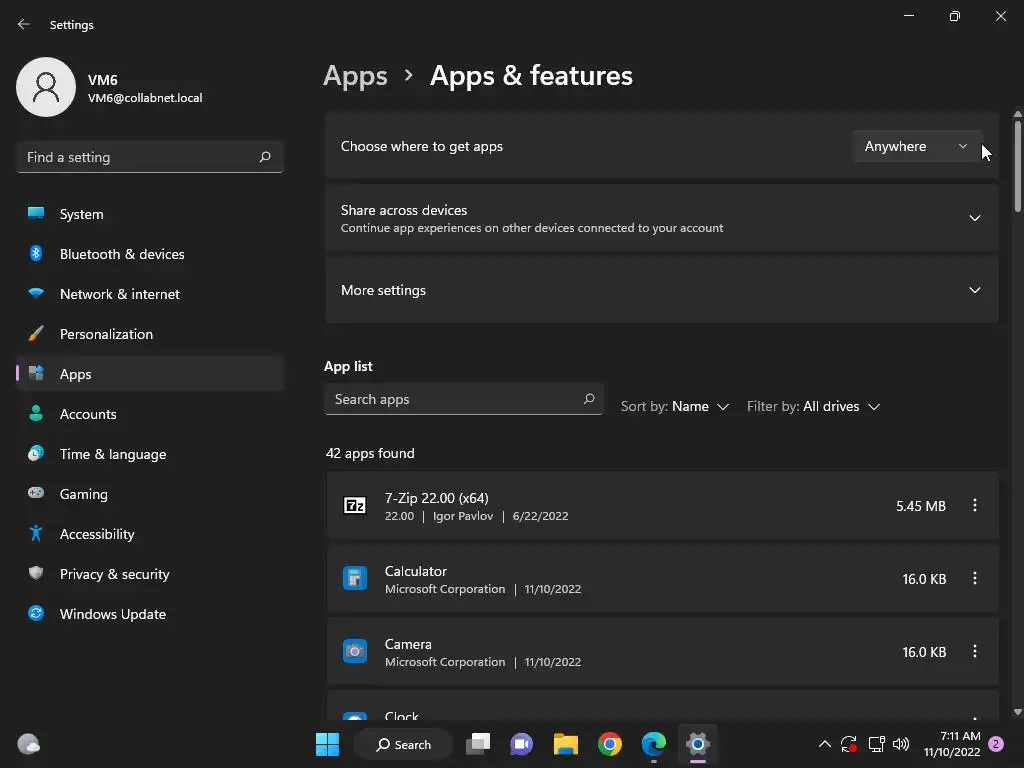Open Windows Update
1024x768 pixels.
(x=150, y=614)
